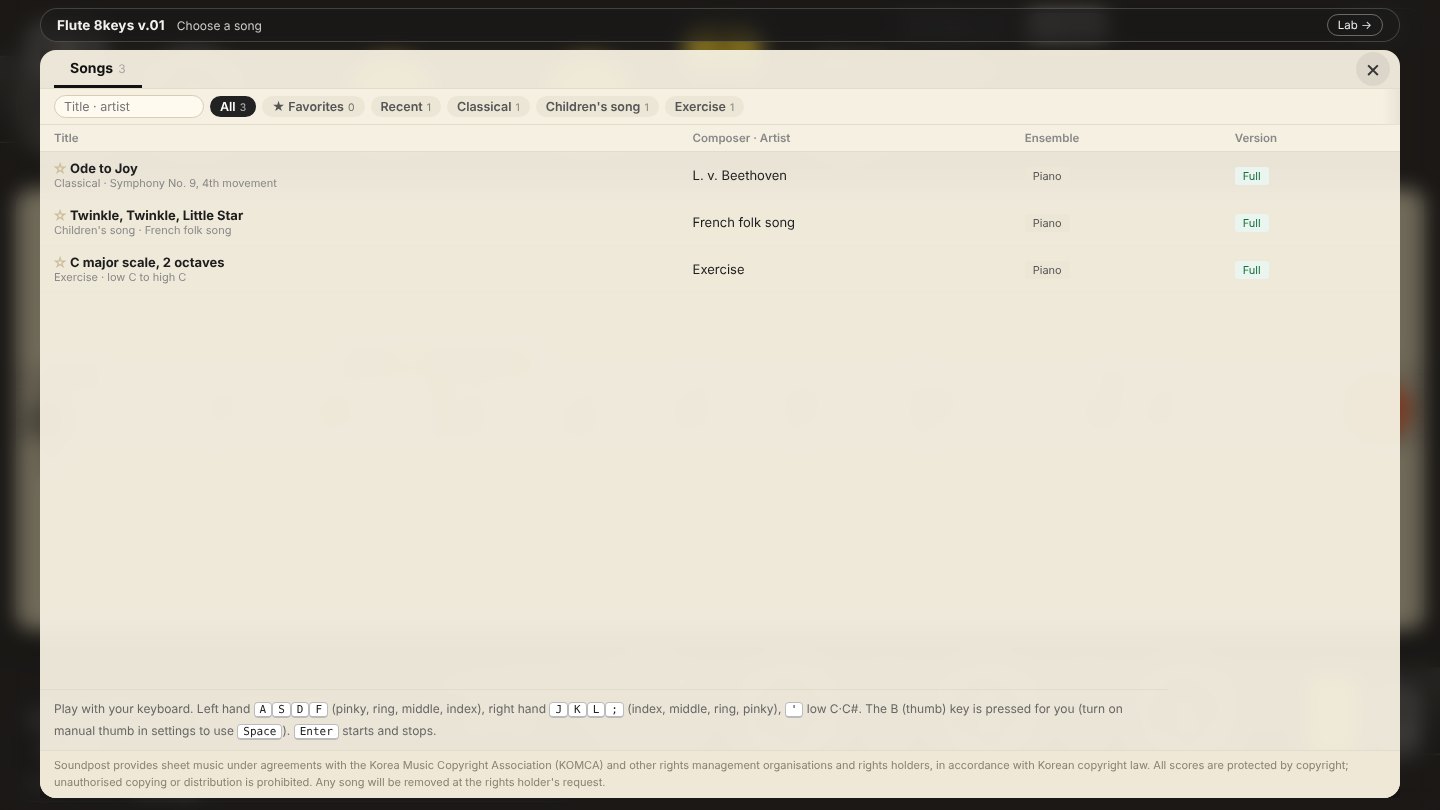The width and height of the screenshot is (1440, 810).
Task: Pick the C major scale, 2 octaves title
Action: click(147, 262)
